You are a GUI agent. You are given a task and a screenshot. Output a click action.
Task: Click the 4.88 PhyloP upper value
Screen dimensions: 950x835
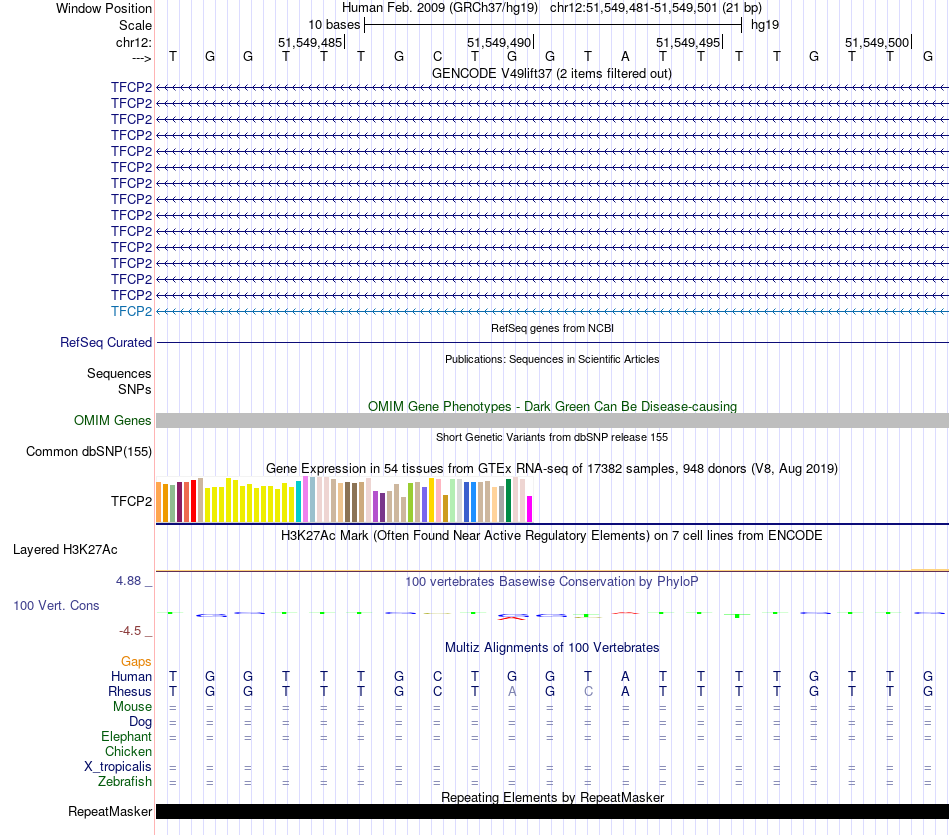(x=128, y=581)
